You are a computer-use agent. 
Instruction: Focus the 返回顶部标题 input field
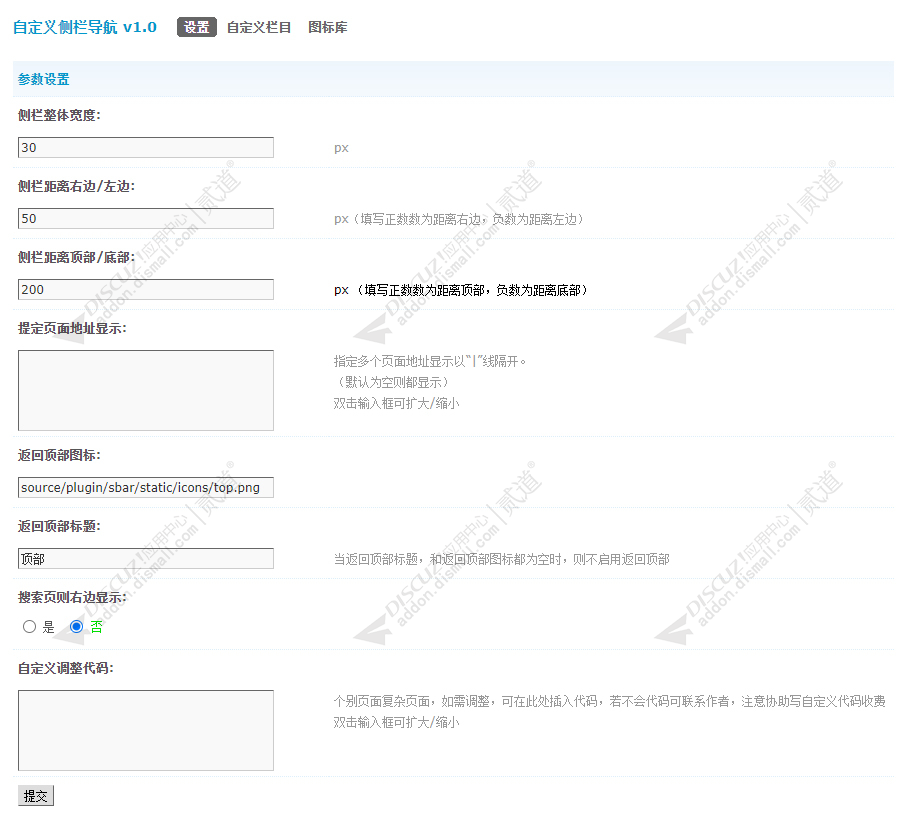146,559
